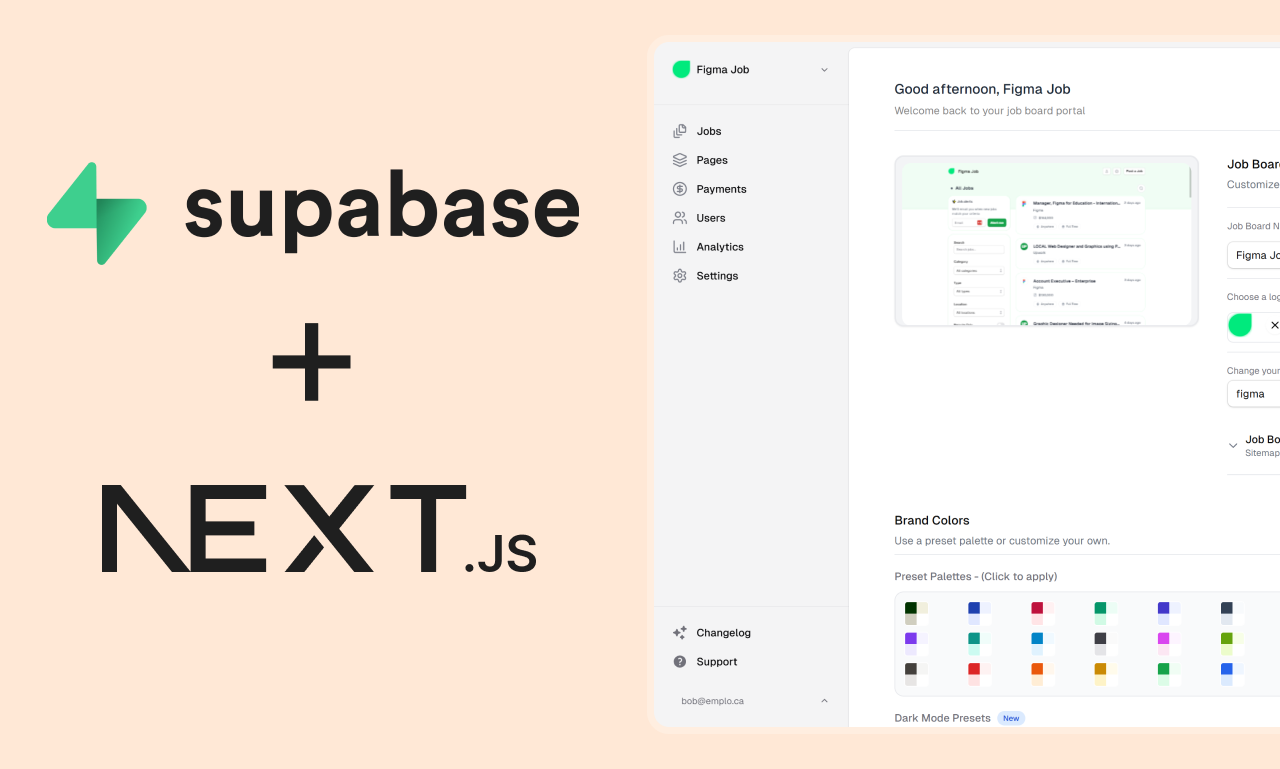Expand the Job Board sitemap section chevron
Viewport: 1280px width, 769px height.
point(1233,446)
